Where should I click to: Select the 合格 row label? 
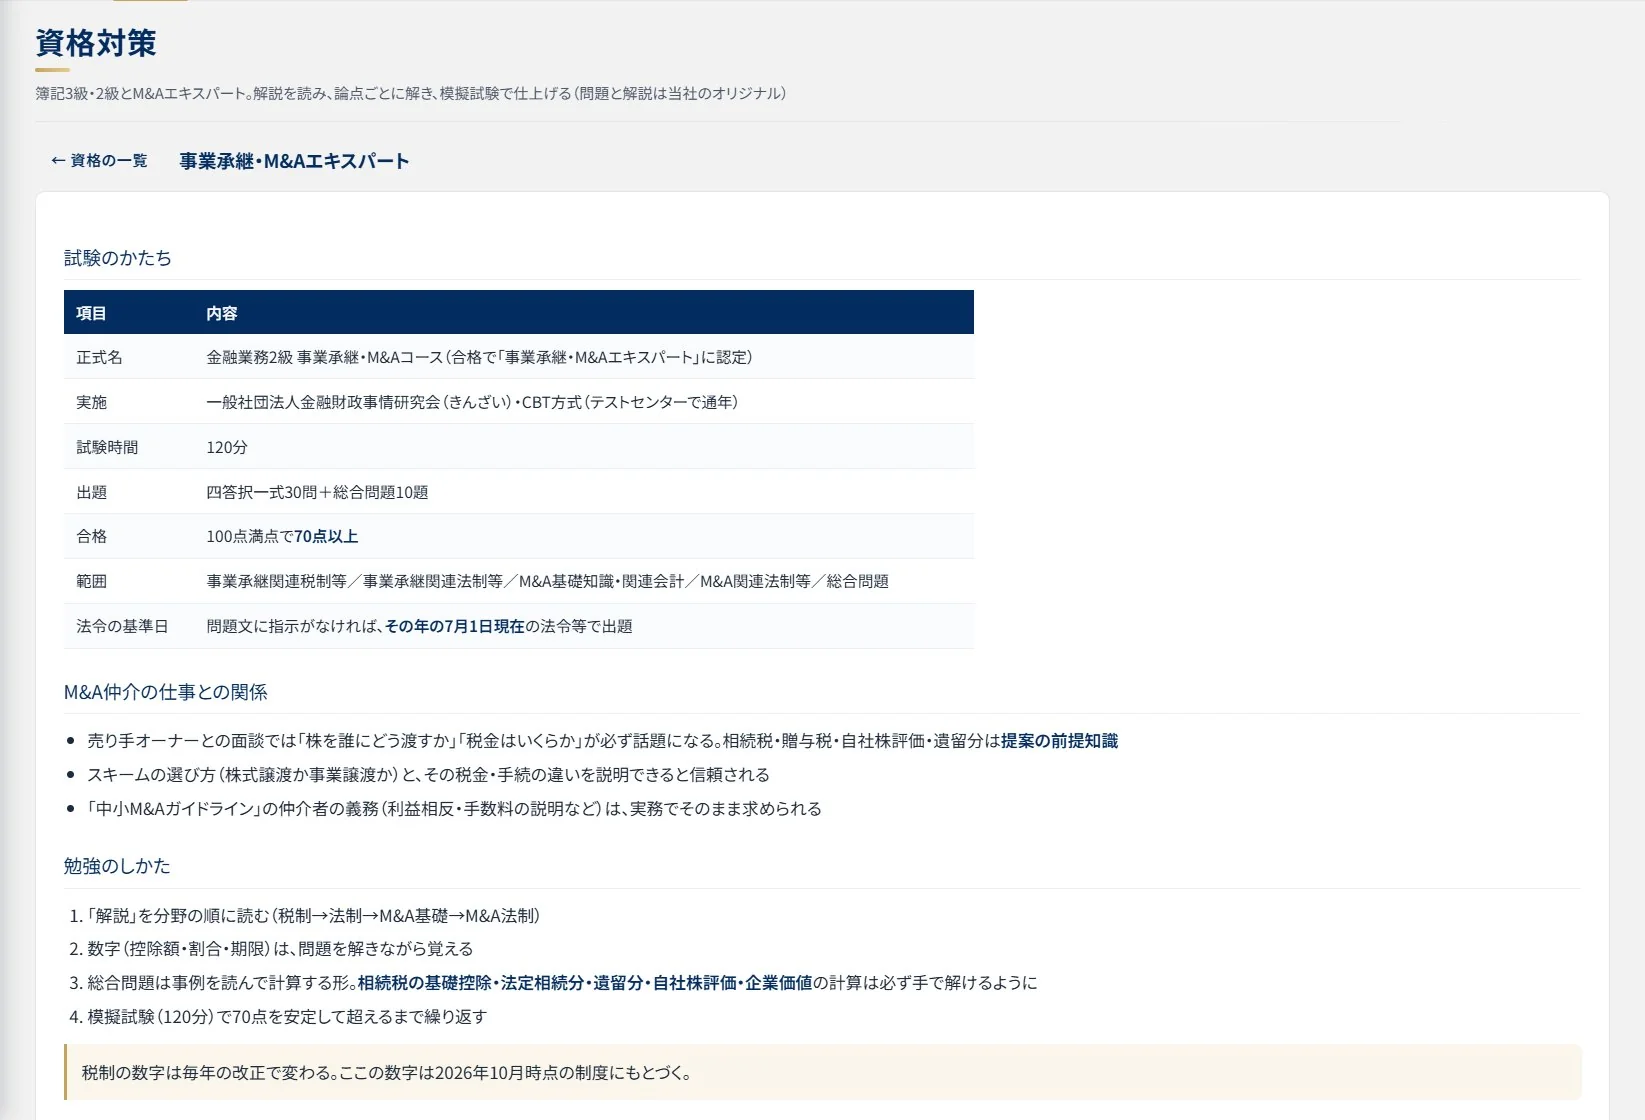91,536
